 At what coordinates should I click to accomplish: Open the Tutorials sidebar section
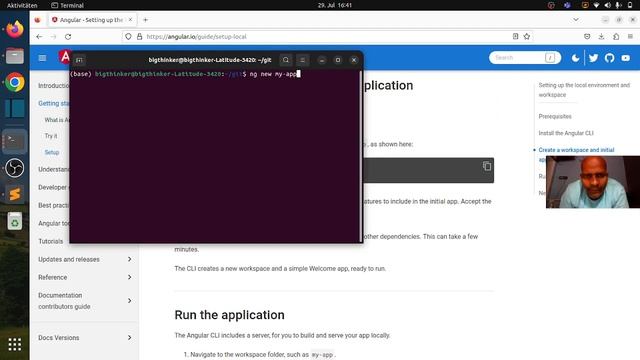coord(51,241)
